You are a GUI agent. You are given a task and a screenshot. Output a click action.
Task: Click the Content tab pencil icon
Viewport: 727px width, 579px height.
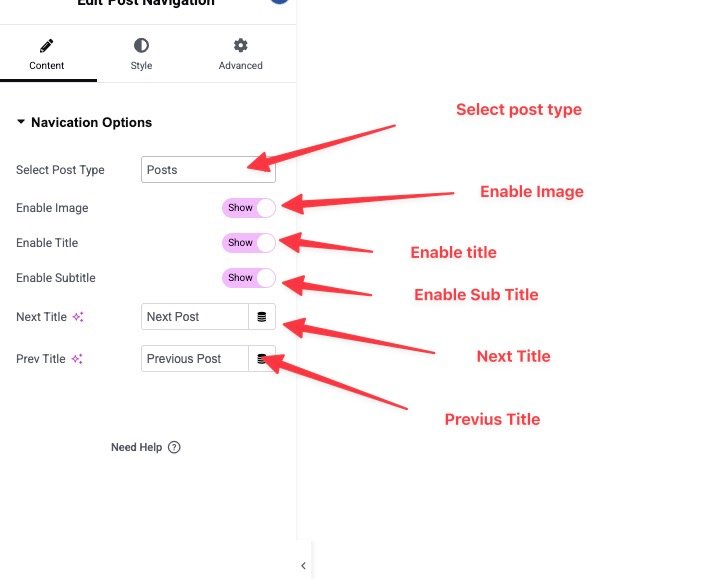click(x=46, y=46)
